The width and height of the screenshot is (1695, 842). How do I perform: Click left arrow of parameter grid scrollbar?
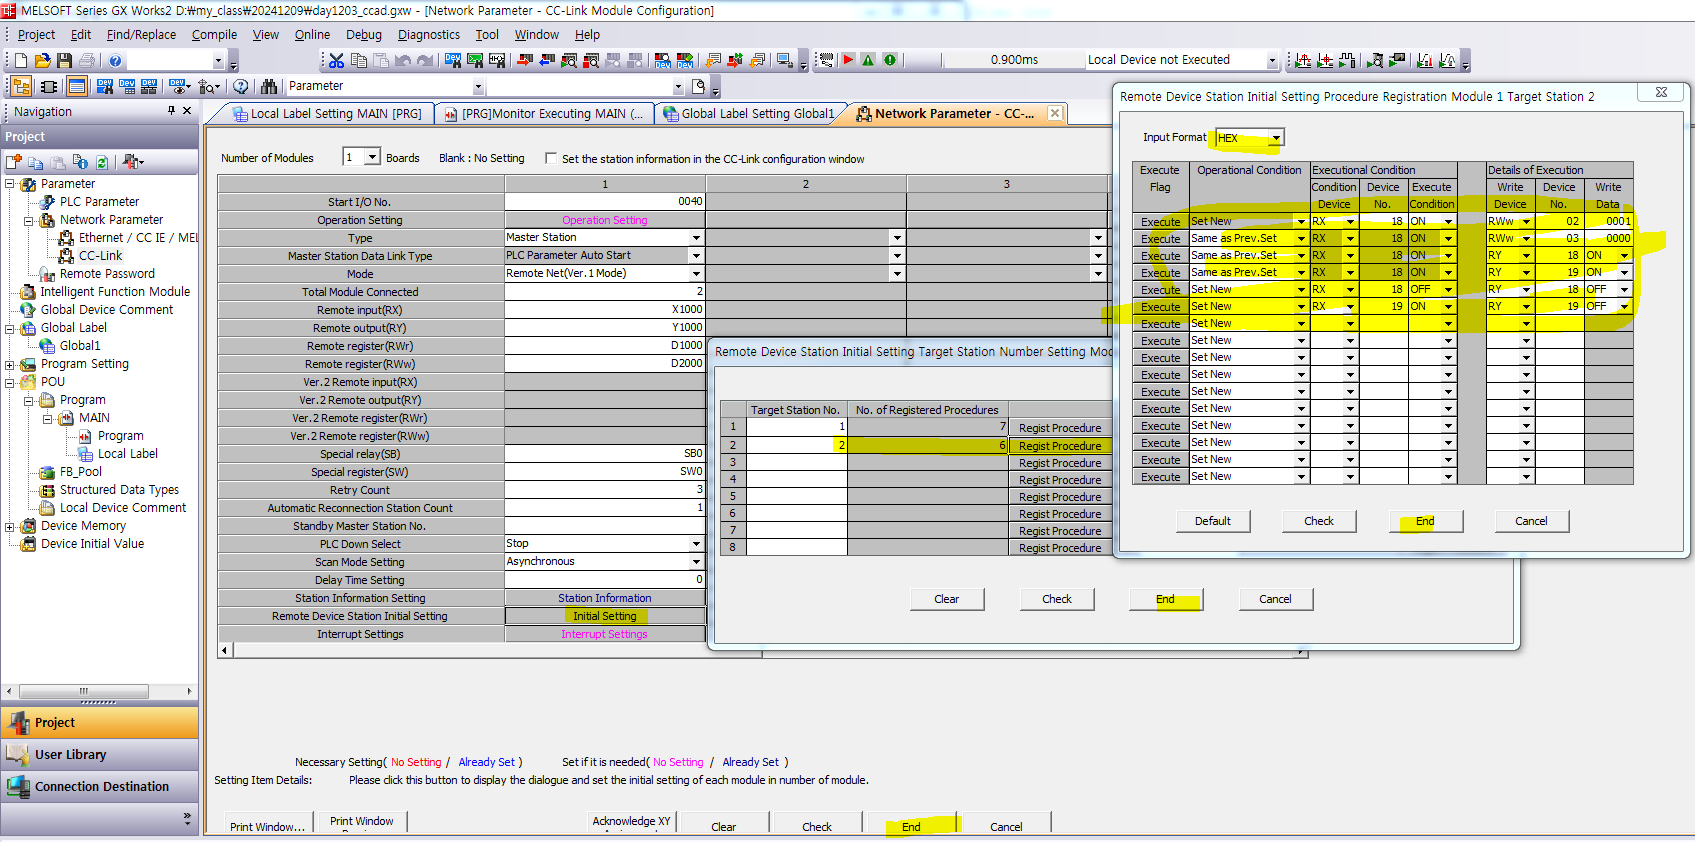225,650
